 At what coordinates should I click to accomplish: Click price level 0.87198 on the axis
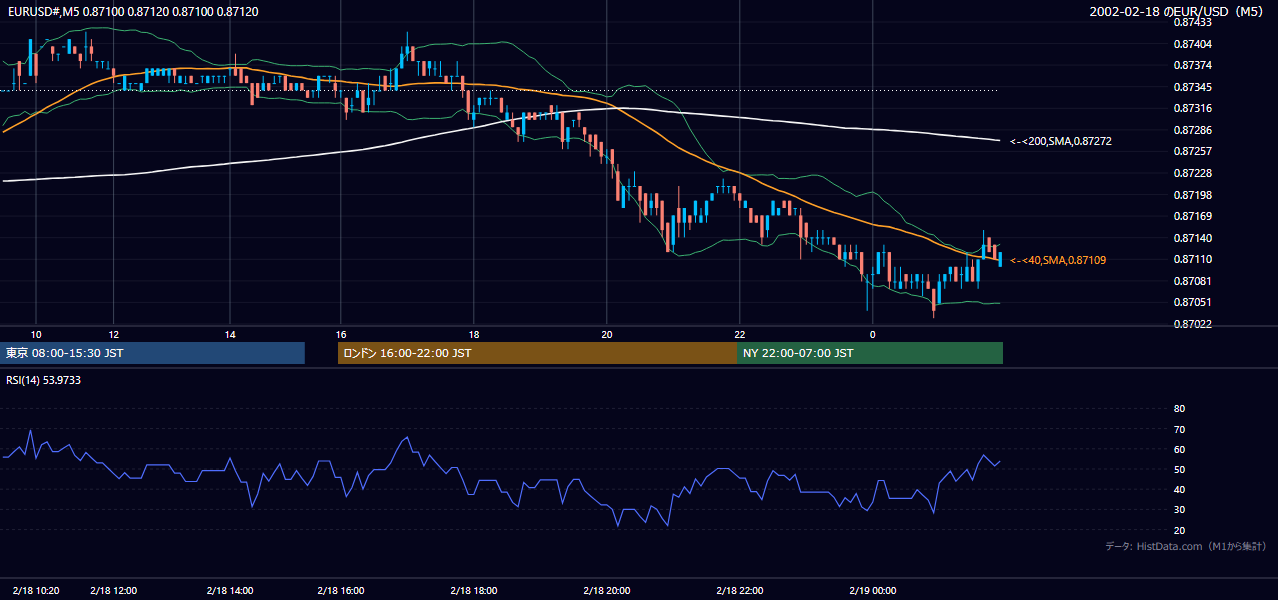[x=1192, y=195]
